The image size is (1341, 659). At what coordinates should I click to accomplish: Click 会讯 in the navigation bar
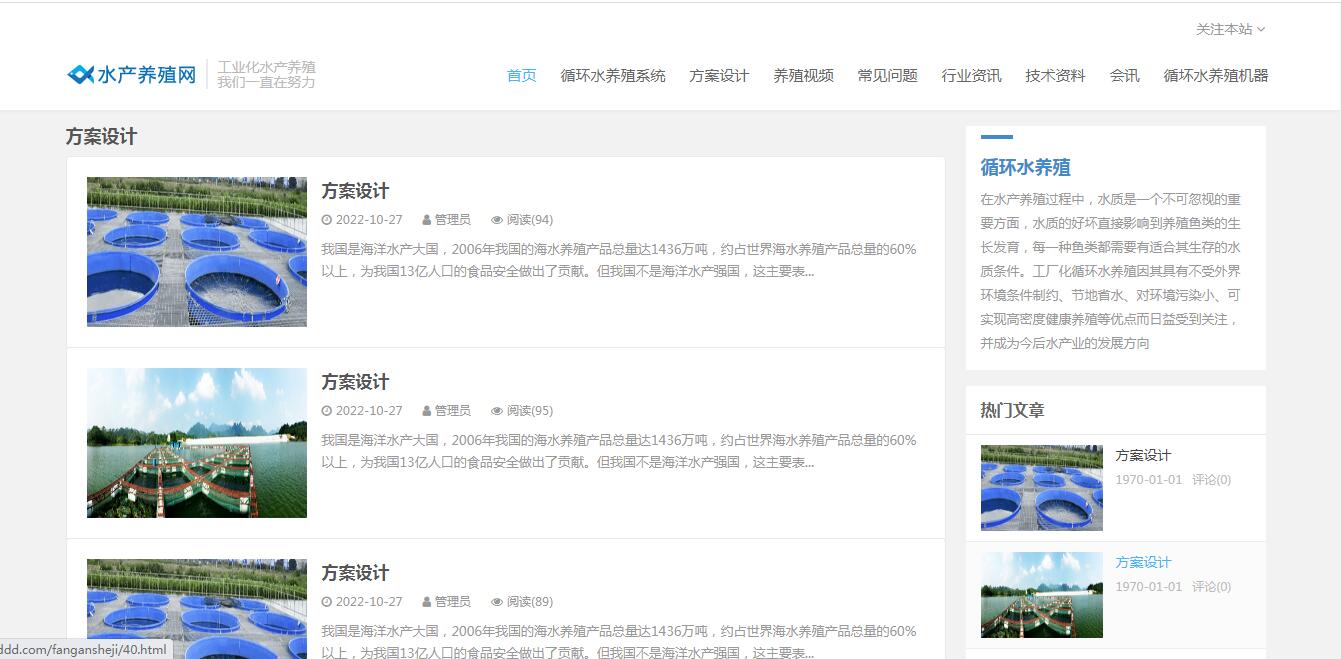pyautogui.click(x=1123, y=75)
